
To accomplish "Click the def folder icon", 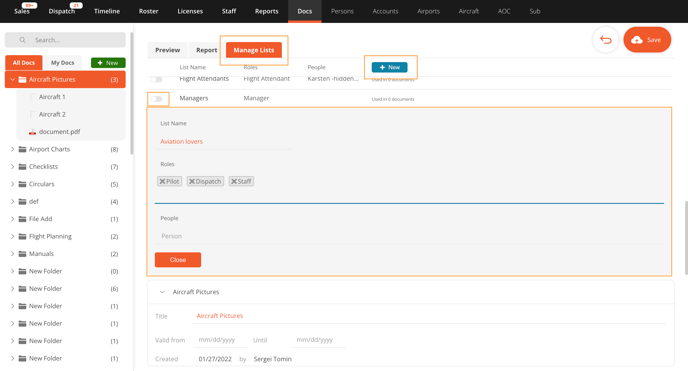I will (22, 202).
